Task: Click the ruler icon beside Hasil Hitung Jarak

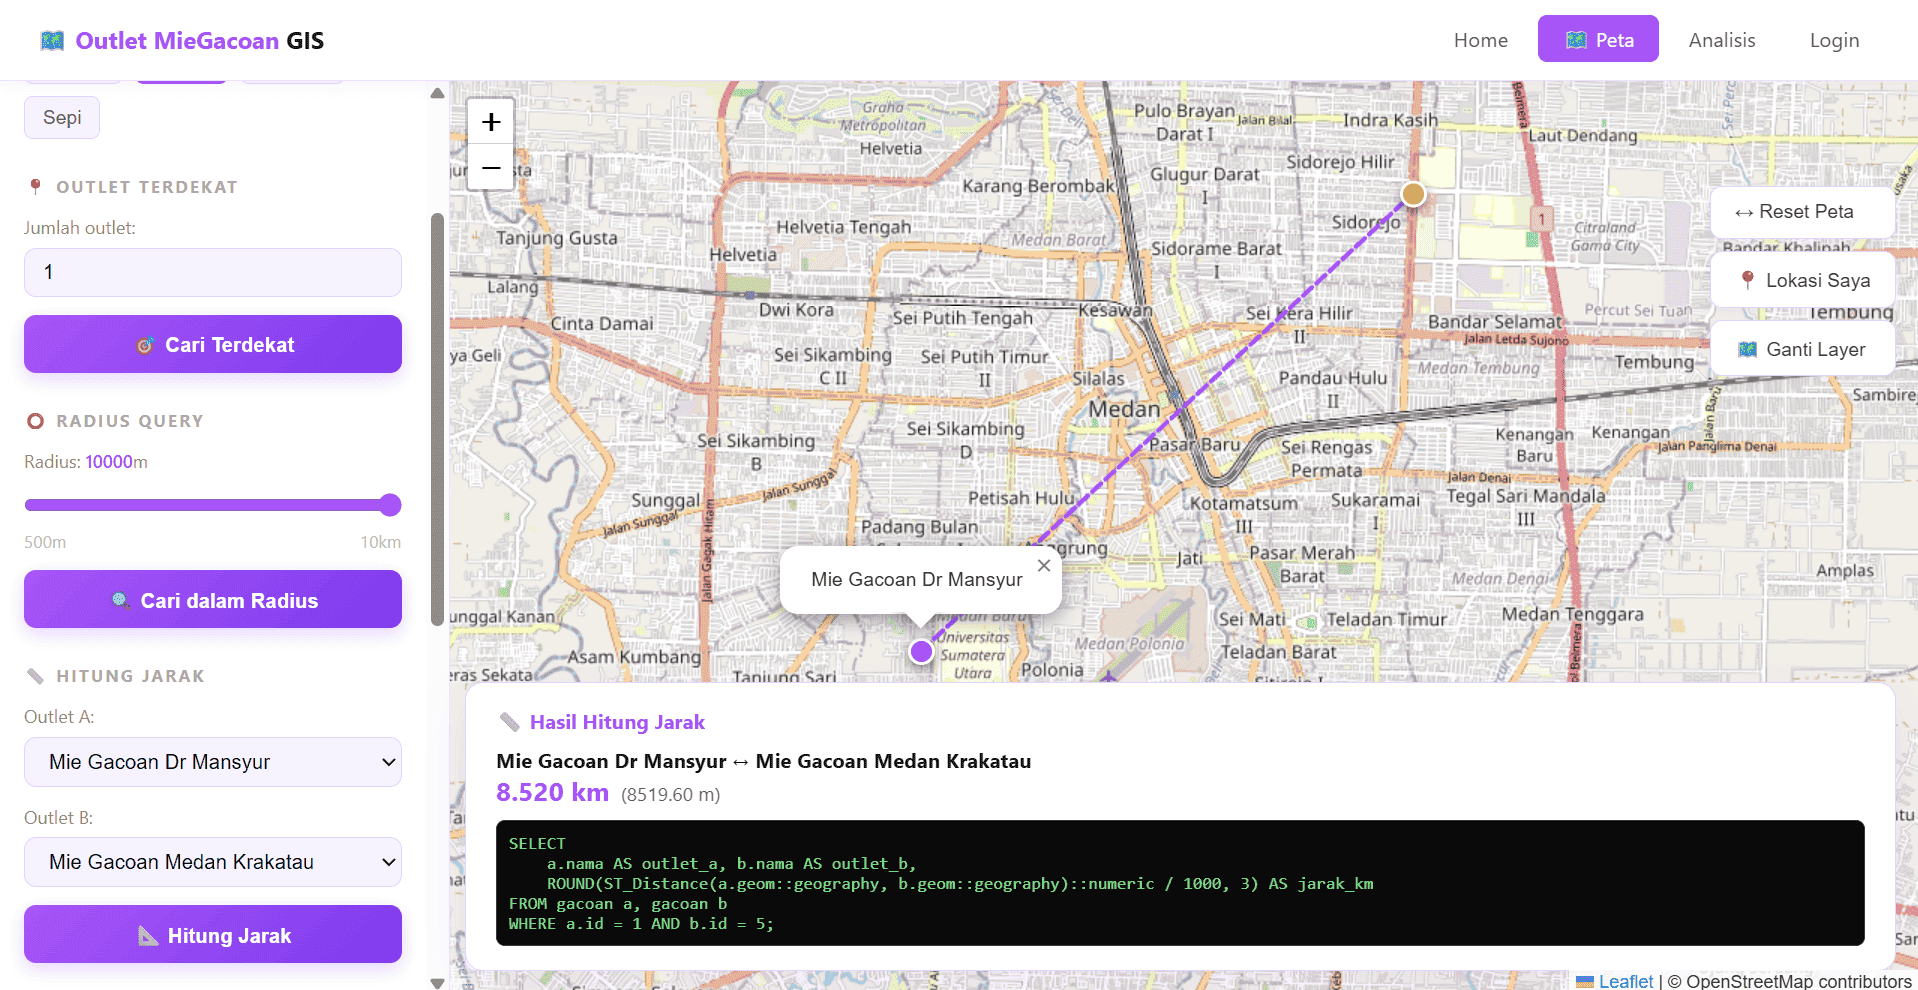Action: coord(509,722)
